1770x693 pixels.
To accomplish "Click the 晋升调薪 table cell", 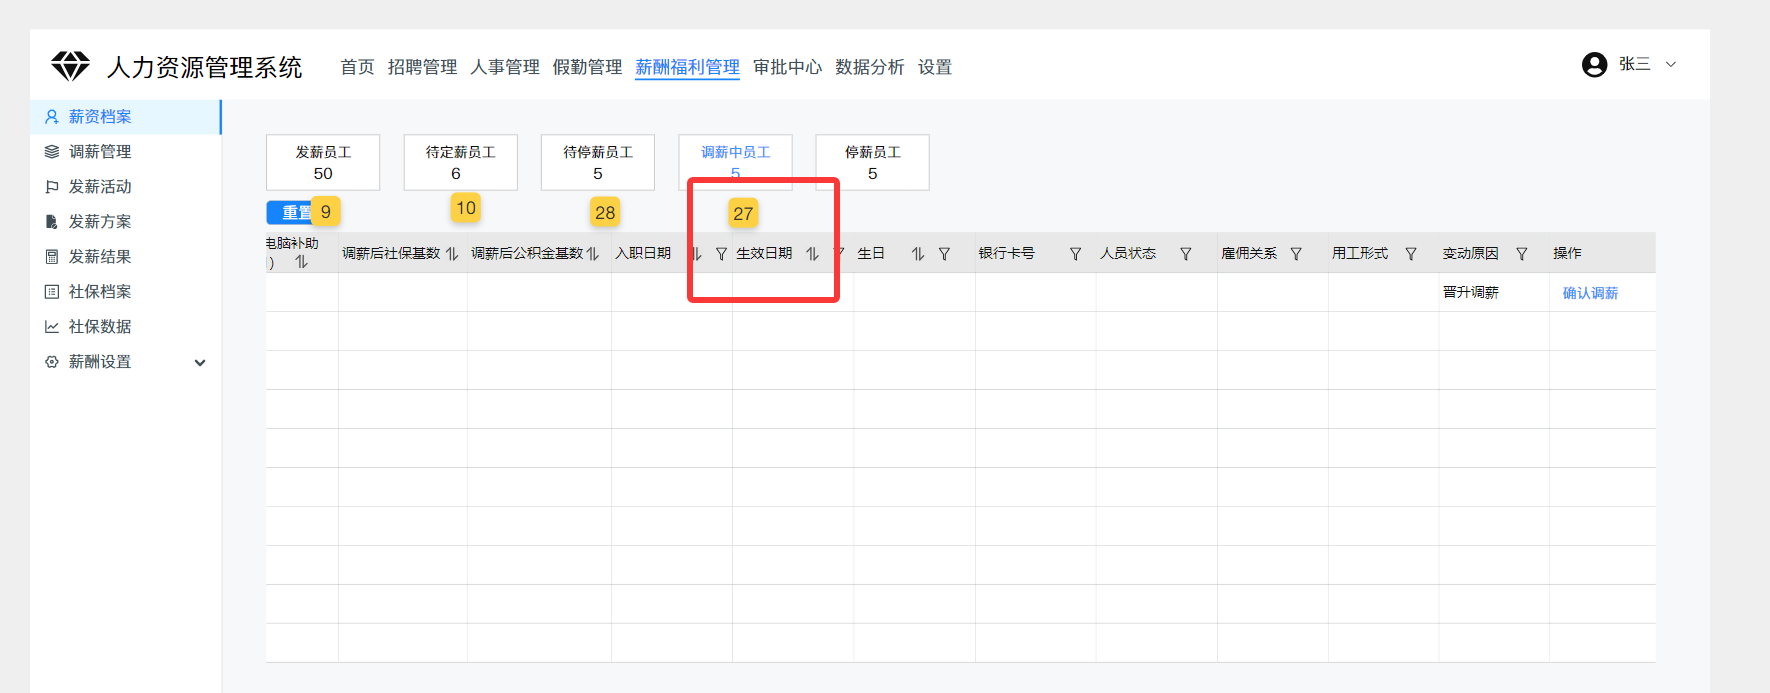I will click(x=1494, y=292).
